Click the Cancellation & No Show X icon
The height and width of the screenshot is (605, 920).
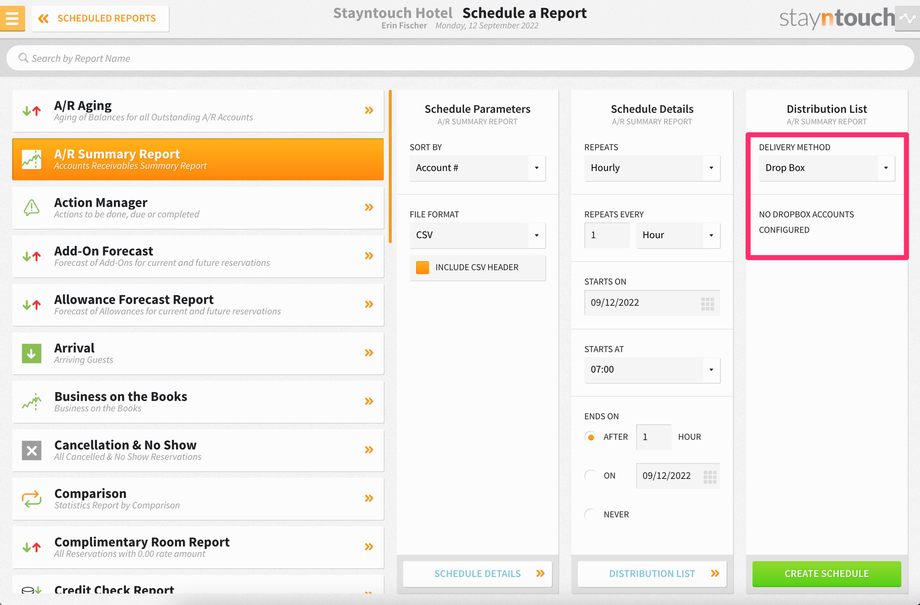tap(32, 450)
